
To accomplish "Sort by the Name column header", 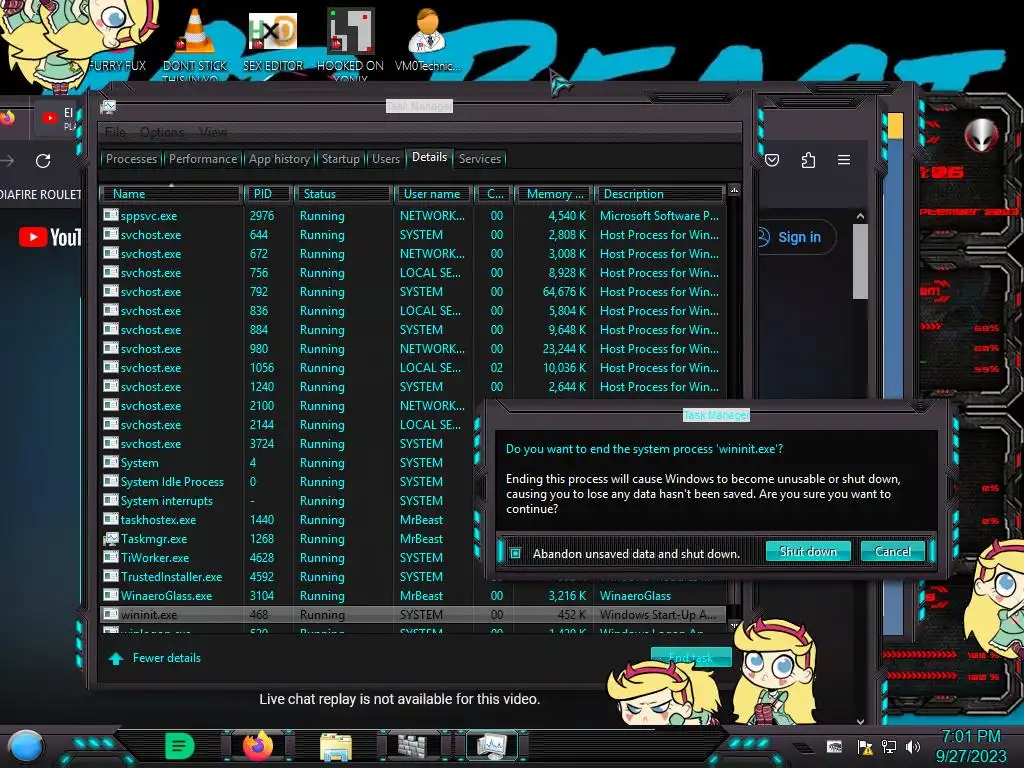I will pos(170,194).
